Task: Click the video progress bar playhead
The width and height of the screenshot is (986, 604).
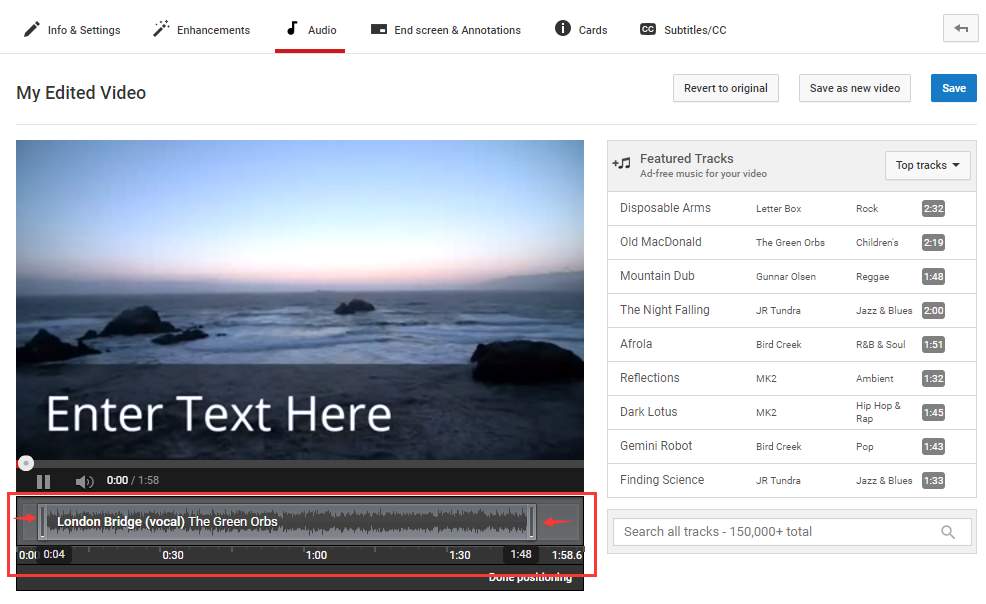Action: (26, 463)
